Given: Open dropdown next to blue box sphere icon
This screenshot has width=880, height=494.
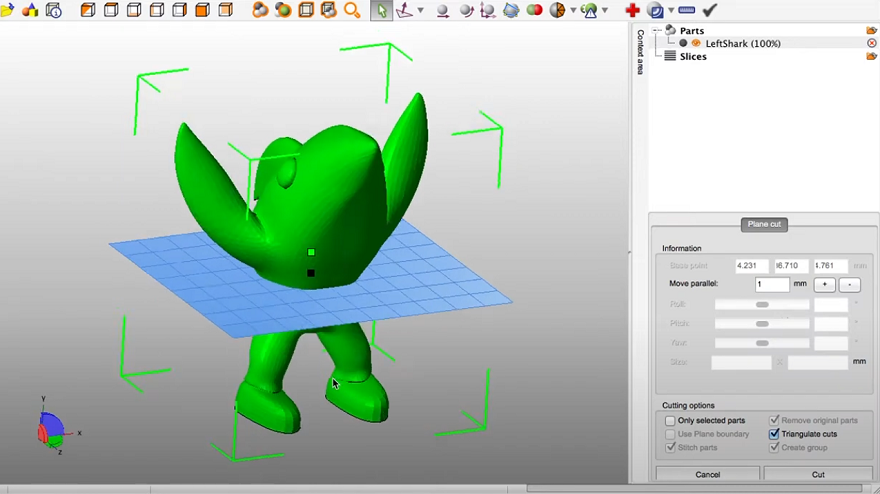Looking at the screenshot, I should [671, 10].
